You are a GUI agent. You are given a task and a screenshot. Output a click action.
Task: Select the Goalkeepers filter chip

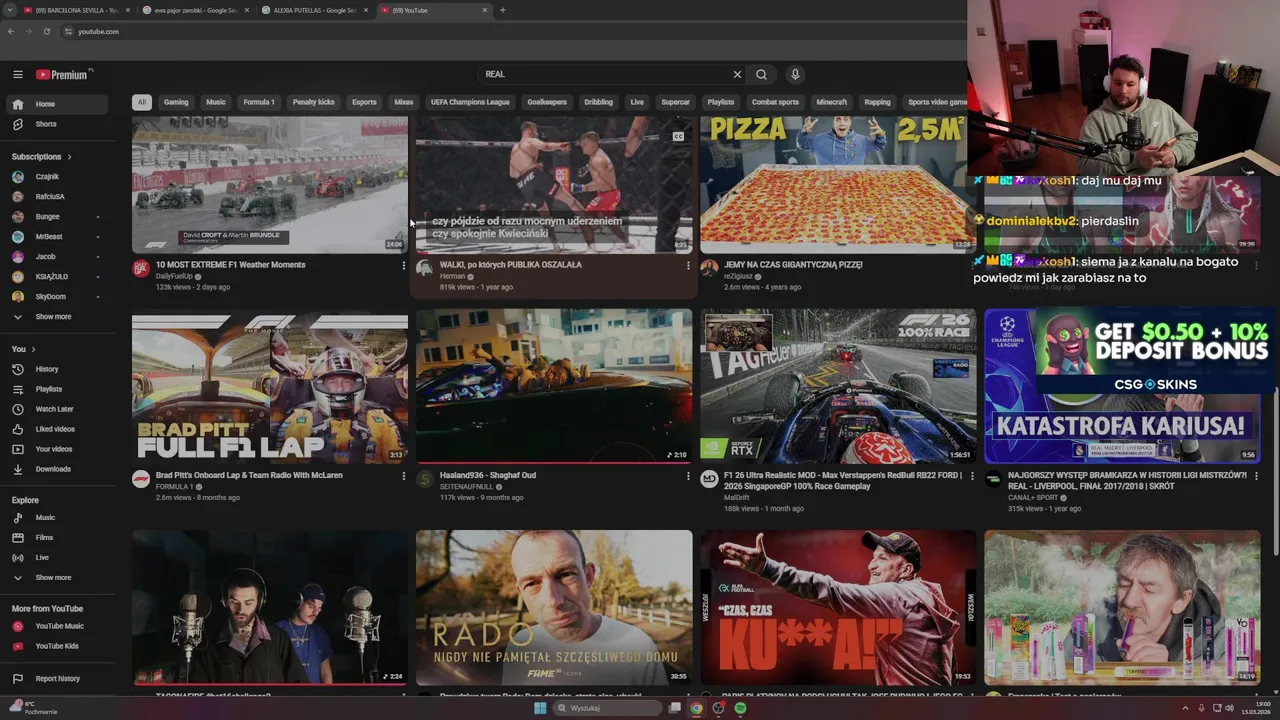point(547,102)
